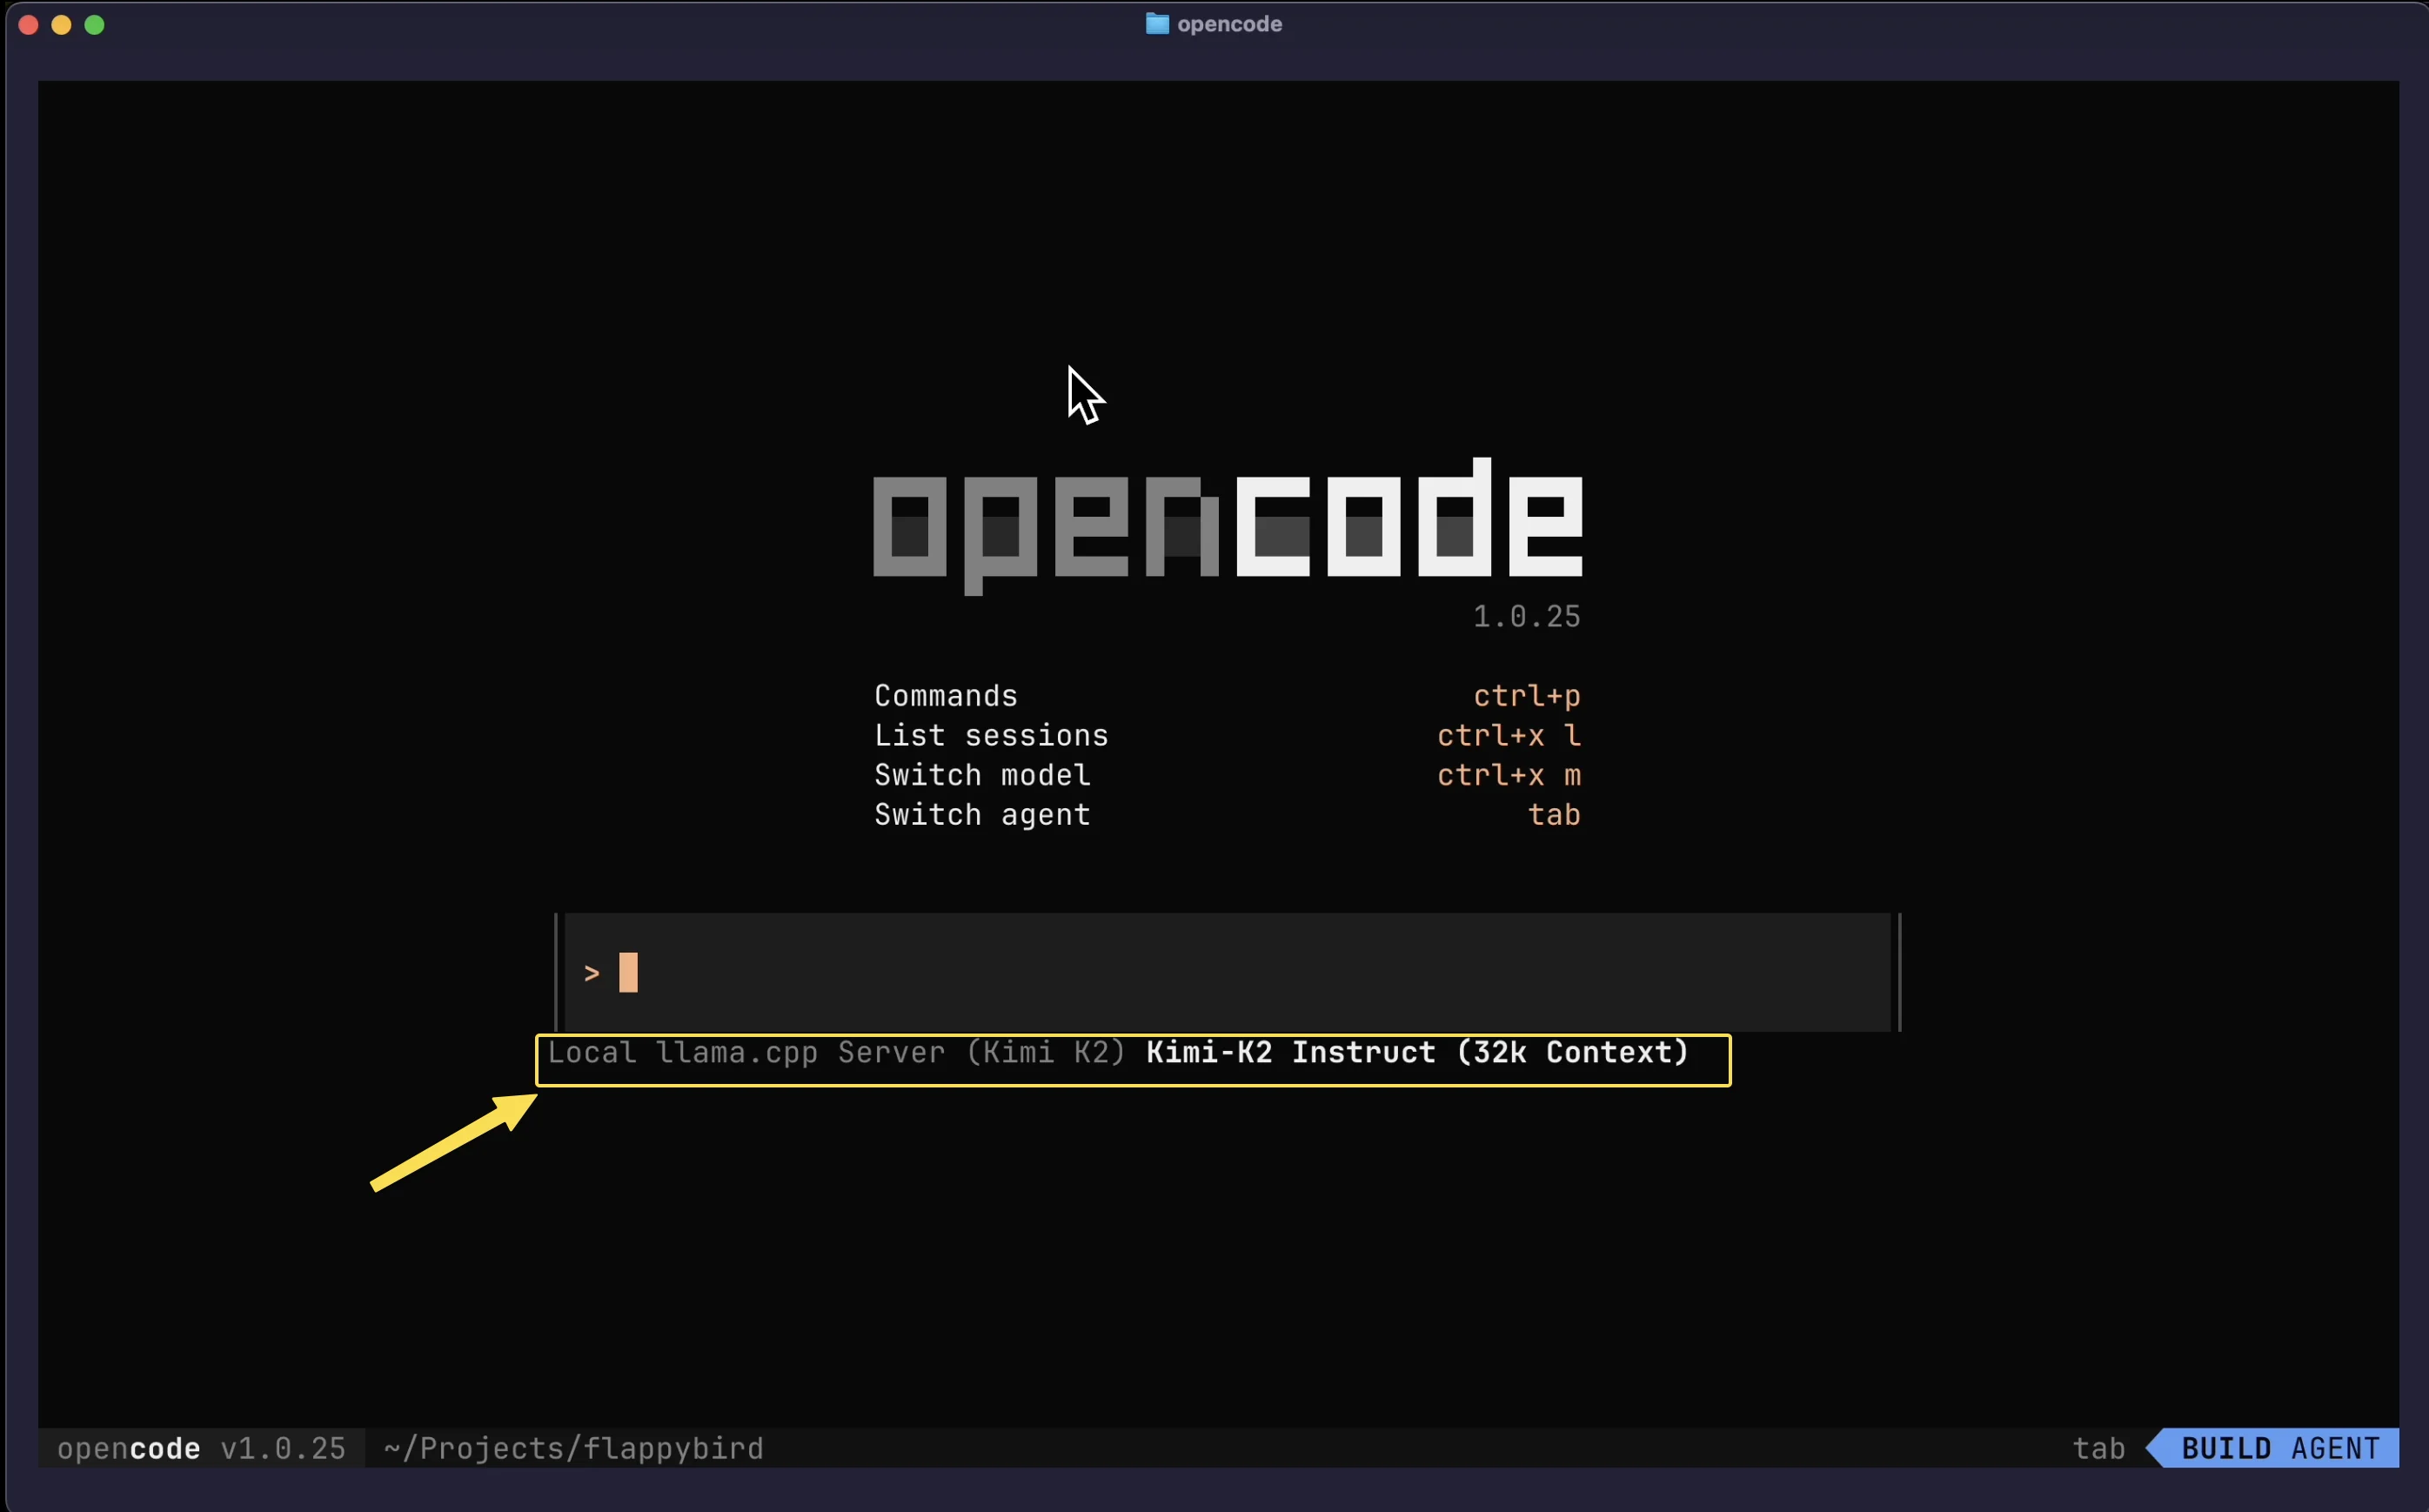
Task: Click the tab indicator in the status bar
Action: 2098,1448
